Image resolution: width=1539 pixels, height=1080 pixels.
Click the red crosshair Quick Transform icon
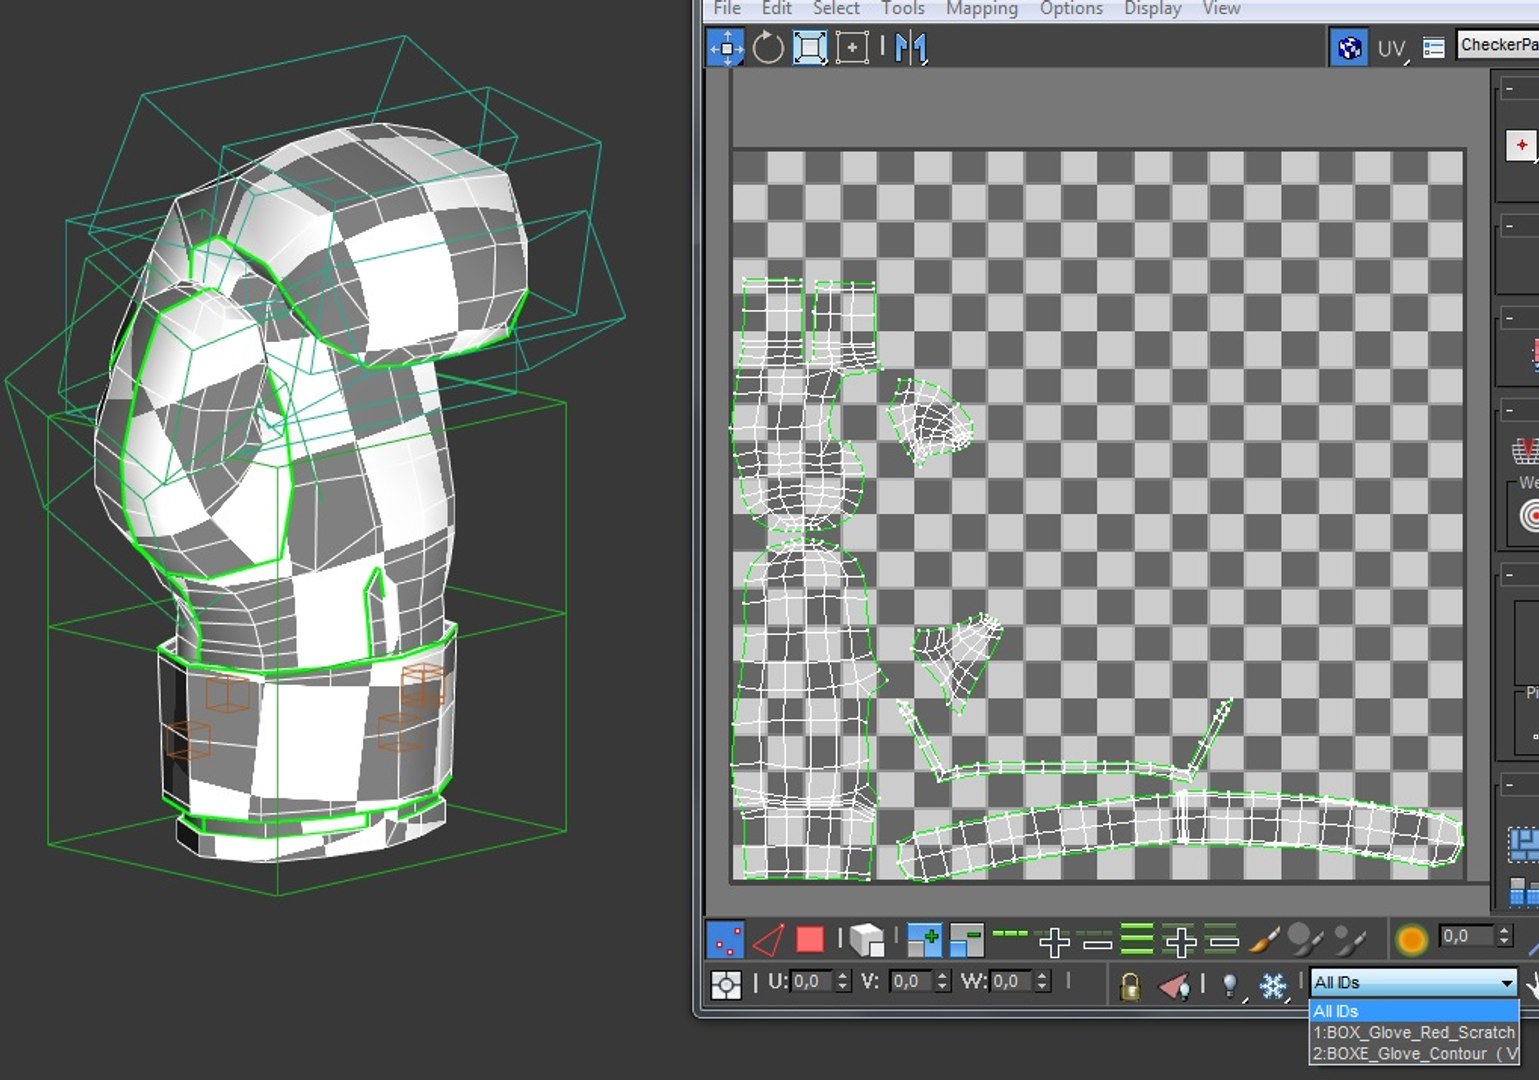pyautogui.click(x=1521, y=145)
